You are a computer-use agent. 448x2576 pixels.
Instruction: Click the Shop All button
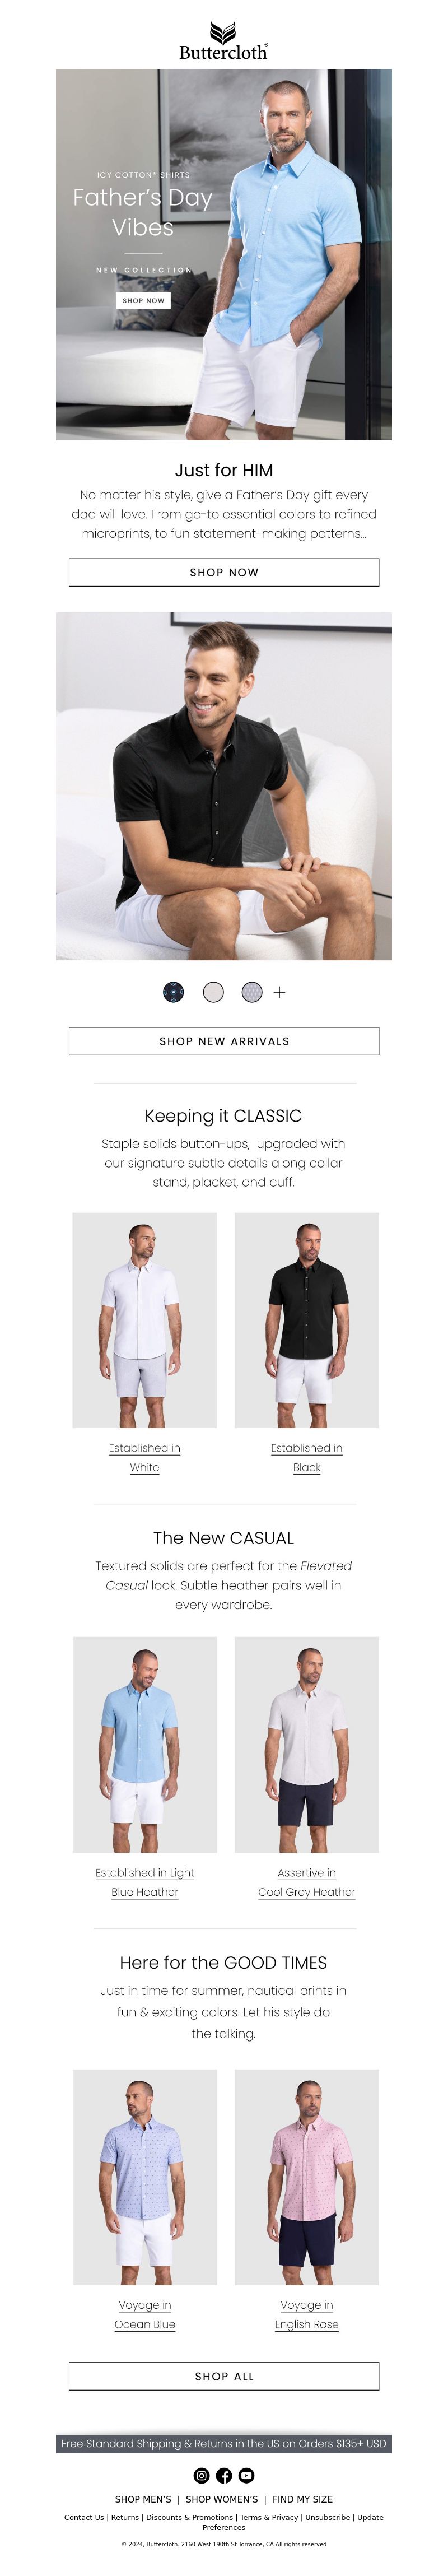coord(224,2376)
